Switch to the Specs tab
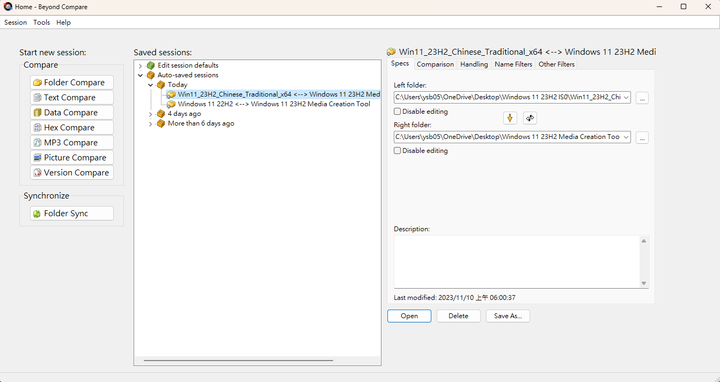The image size is (720, 382). coord(400,64)
